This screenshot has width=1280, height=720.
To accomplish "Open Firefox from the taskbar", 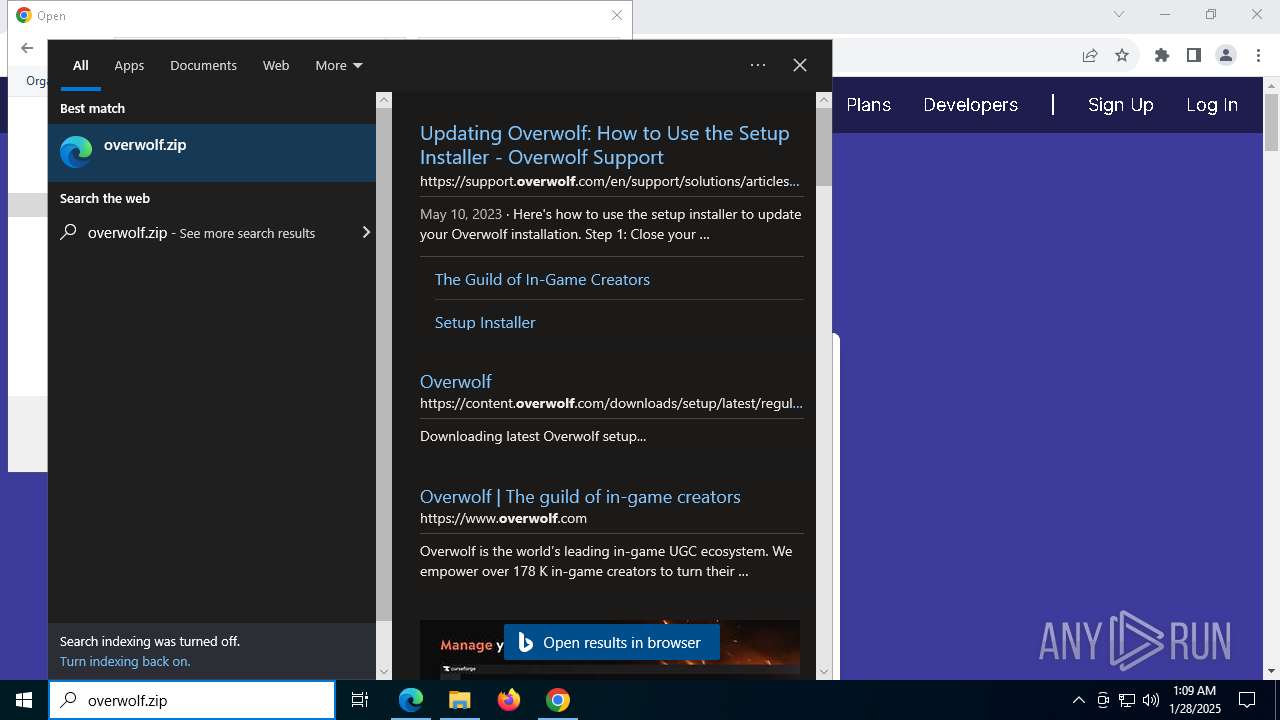I will point(509,700).
